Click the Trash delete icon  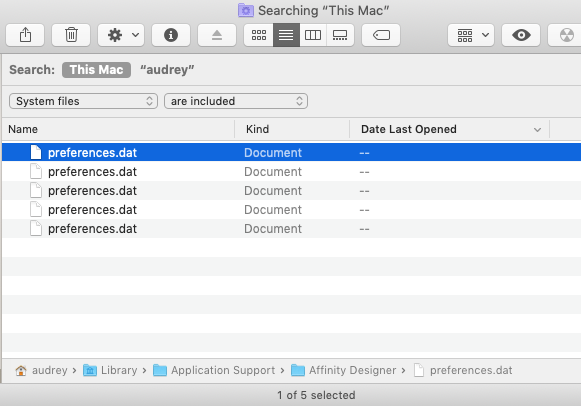[x=71, y=35]
